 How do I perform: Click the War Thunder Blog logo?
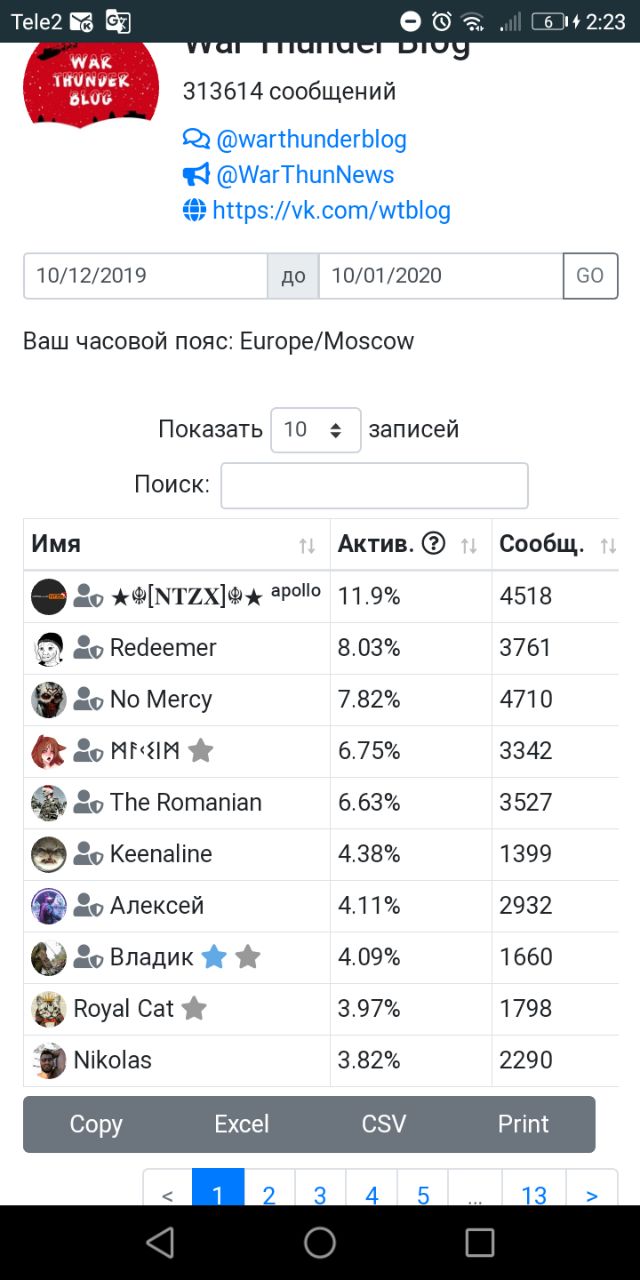(x=90, y=82)
